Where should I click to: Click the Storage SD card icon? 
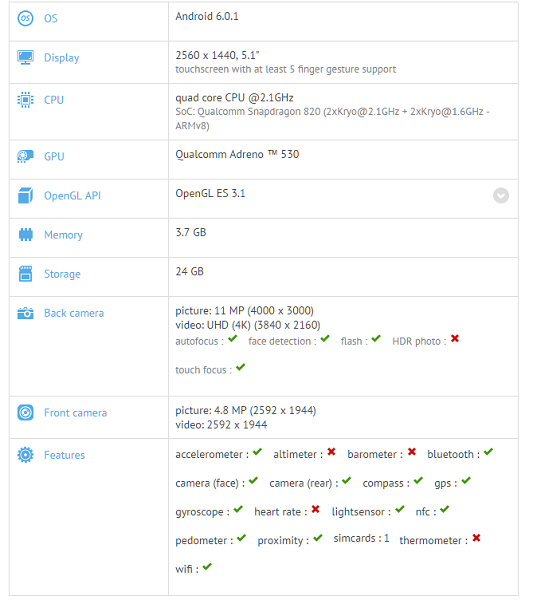click(x=25, y=274)
